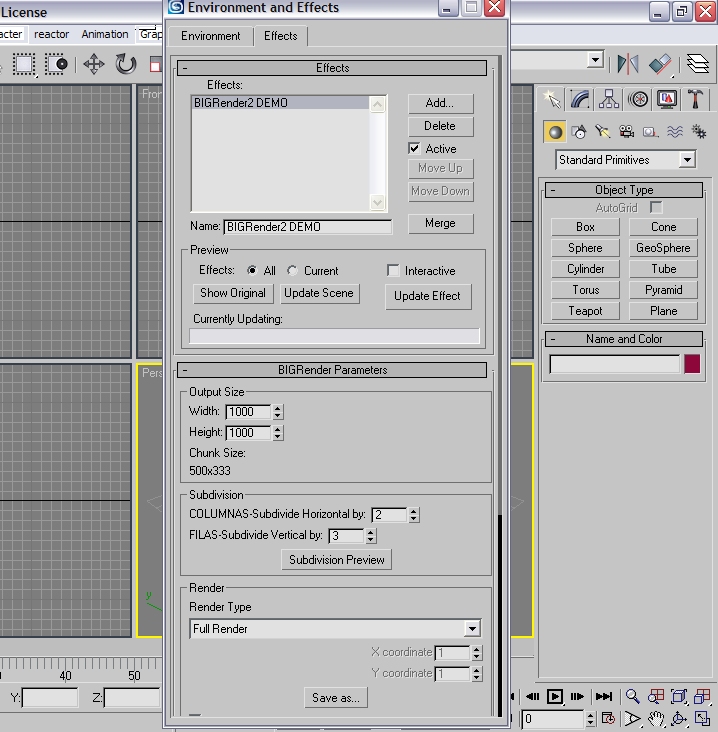Click the Go to End button

pos(604,697)
